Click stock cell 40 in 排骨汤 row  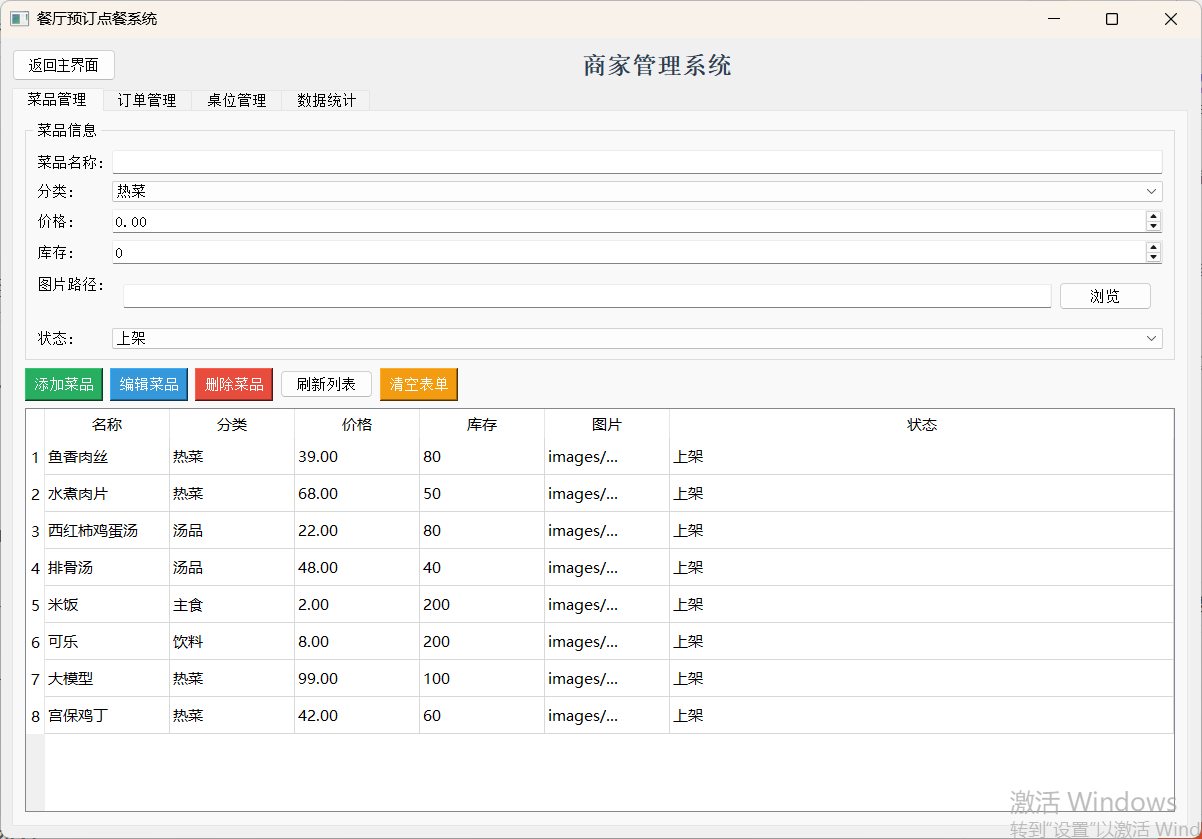[482, 568]
